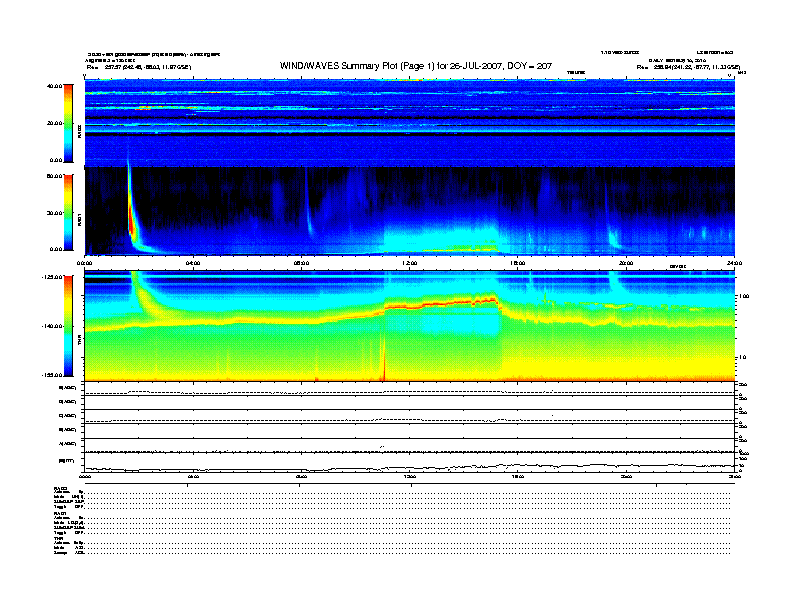Screen dimensions: 792x612
Task: Click the RAD1 panel rainbow color bar
Action: coord(68,213)
